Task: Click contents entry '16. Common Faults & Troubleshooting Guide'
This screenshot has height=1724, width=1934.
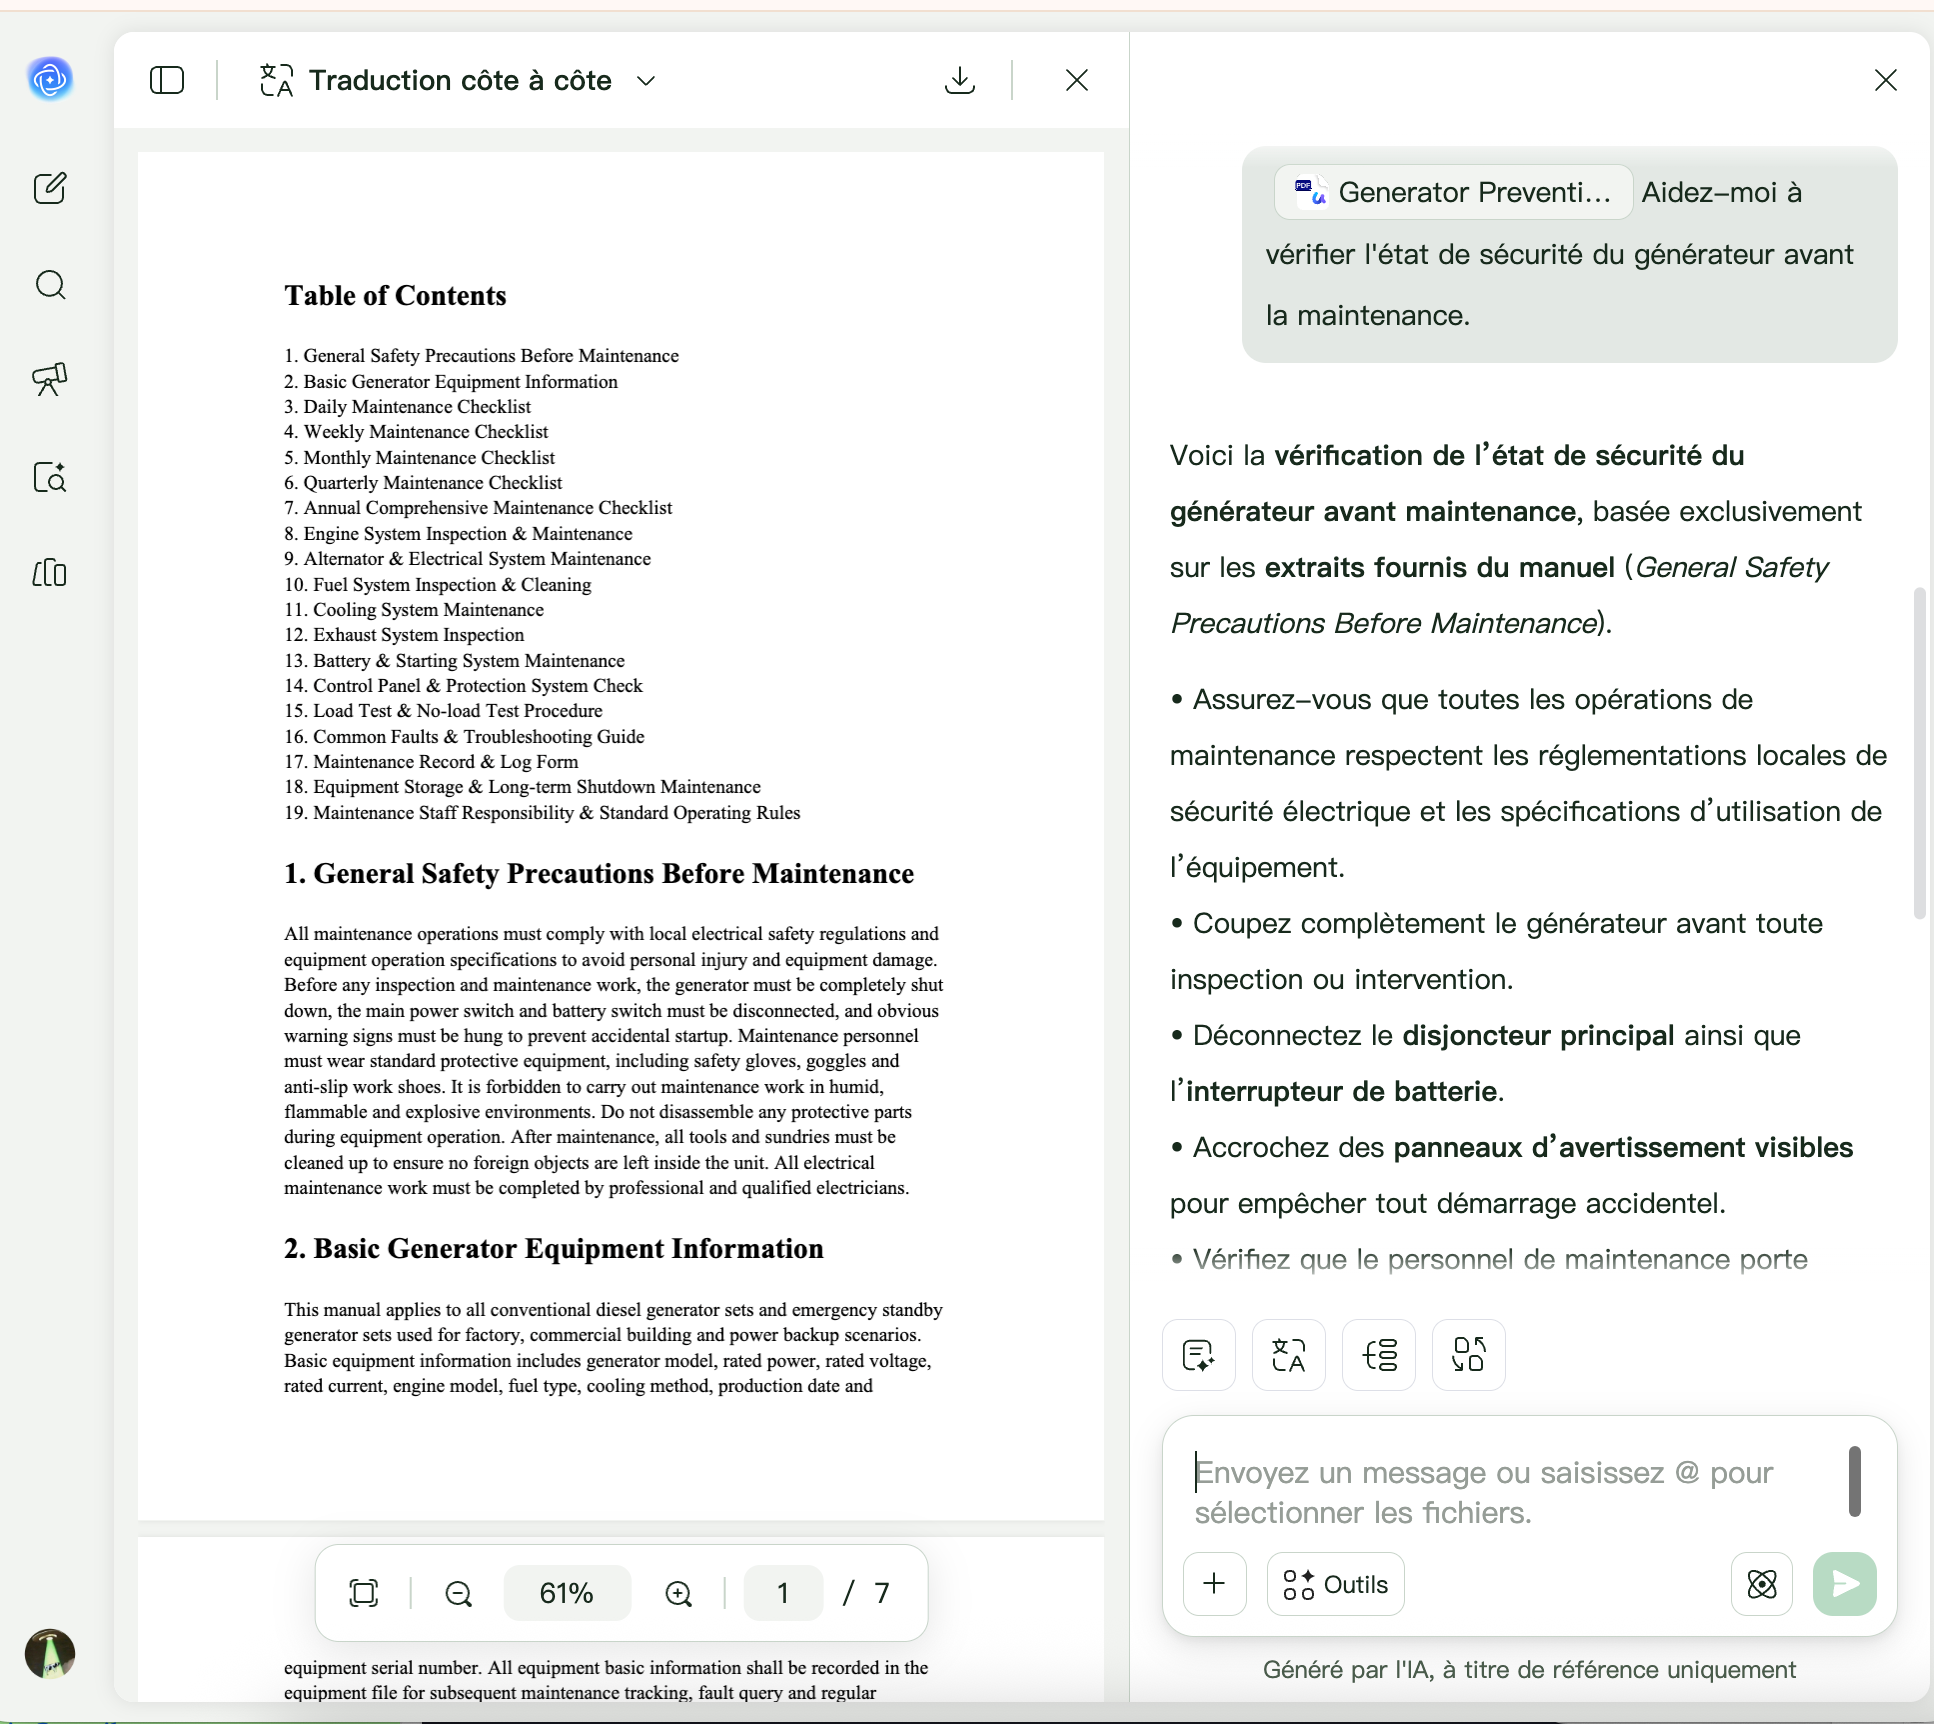Action: pos(464,736)
